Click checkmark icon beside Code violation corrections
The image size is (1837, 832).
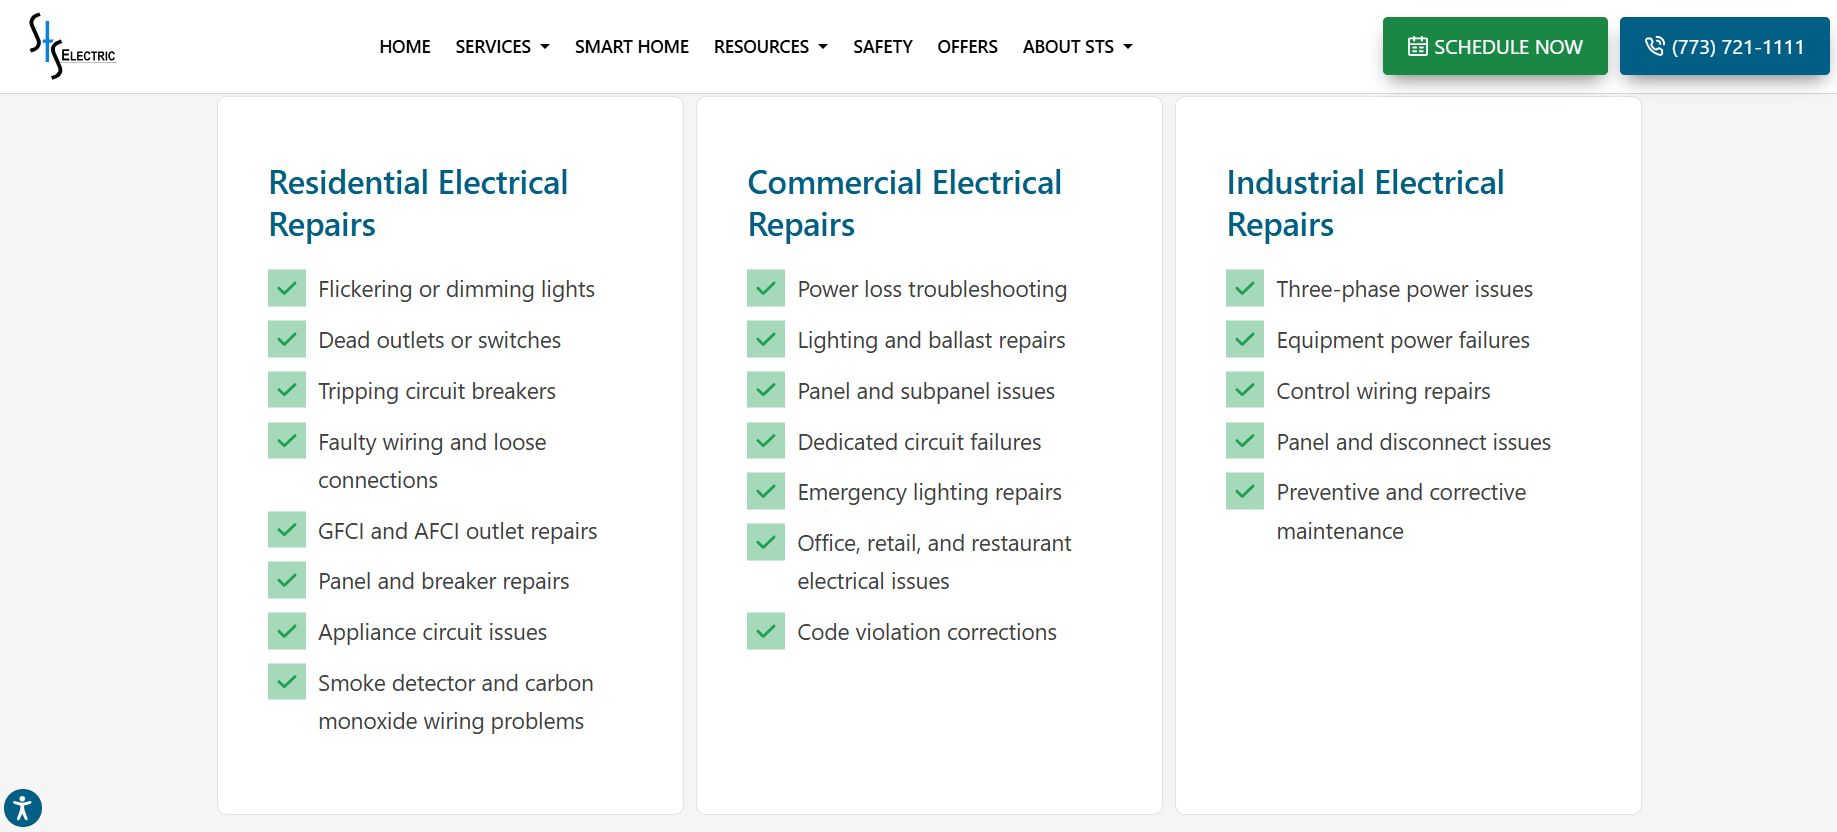coord(766,631)
